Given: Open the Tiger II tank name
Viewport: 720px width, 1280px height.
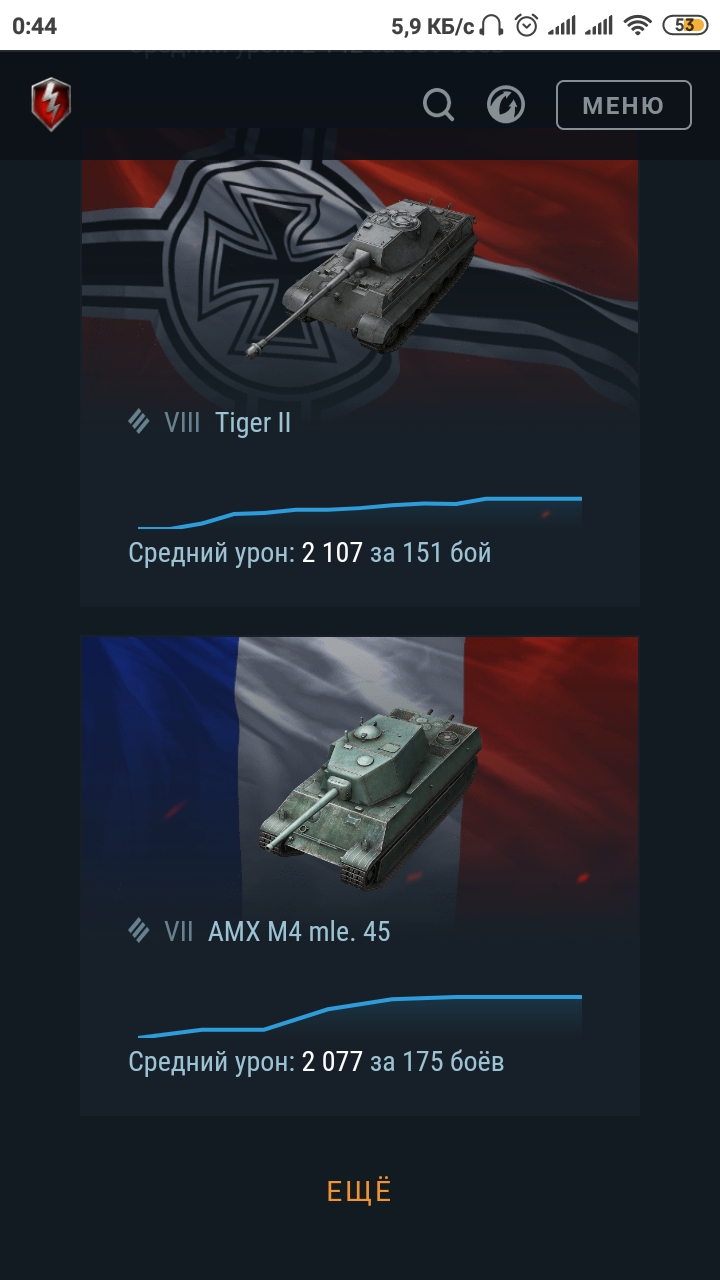Looking at the screenshot, I should coord(253,423).
